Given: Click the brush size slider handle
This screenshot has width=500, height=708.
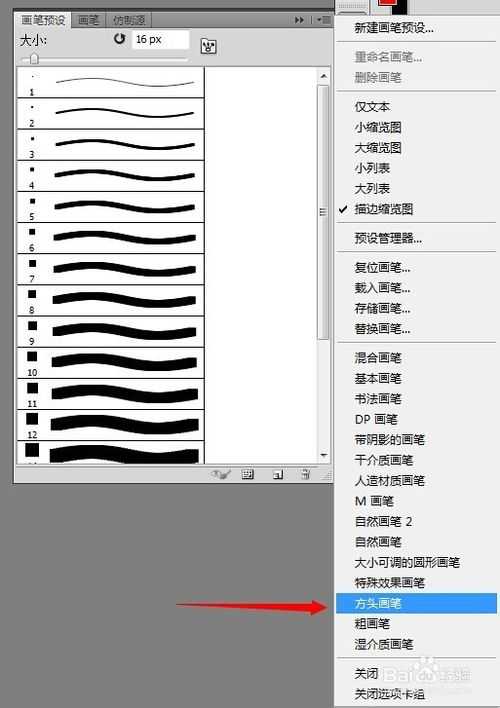Looking at the screenshot, I should click(x=34, y=59).
